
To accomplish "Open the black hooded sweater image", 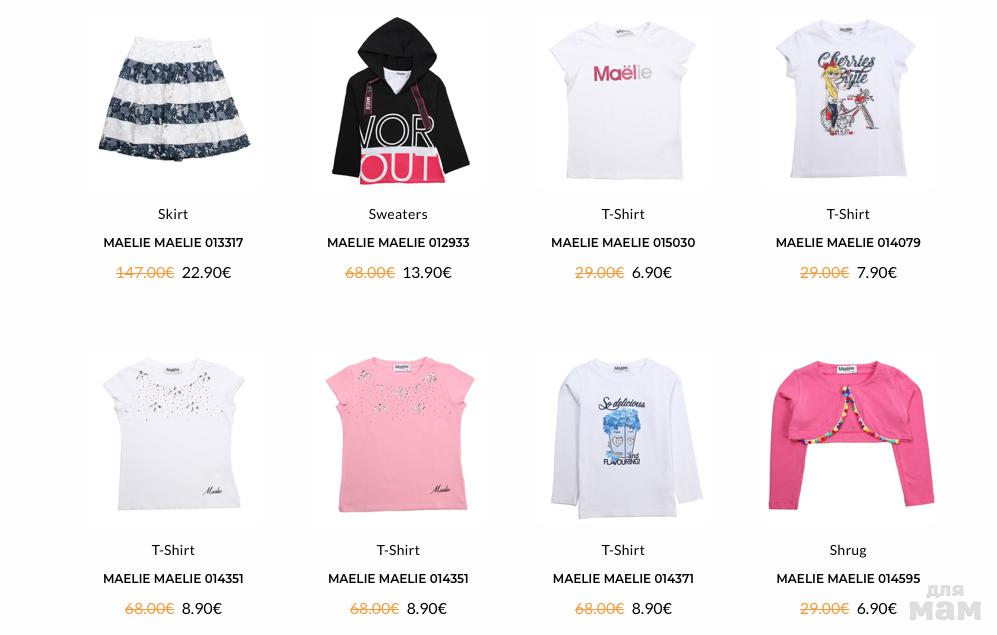I will (399, 101).
